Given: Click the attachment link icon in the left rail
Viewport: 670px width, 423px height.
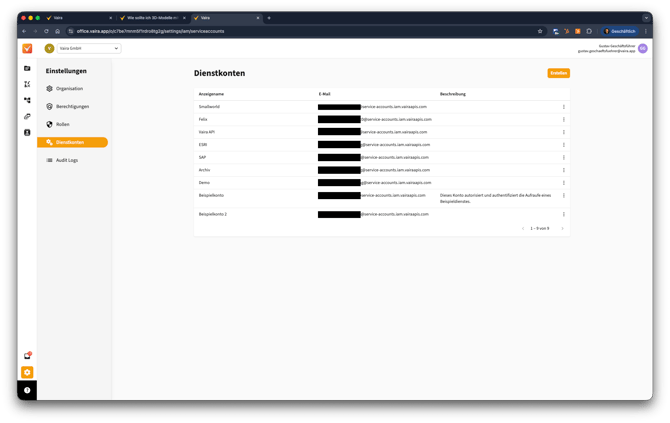Looking at the screenshot, I should [27, 116].
